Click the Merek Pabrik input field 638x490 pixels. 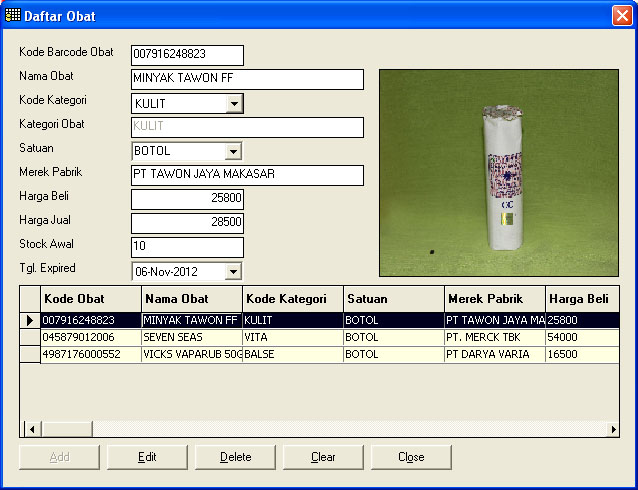coord(247,175)
